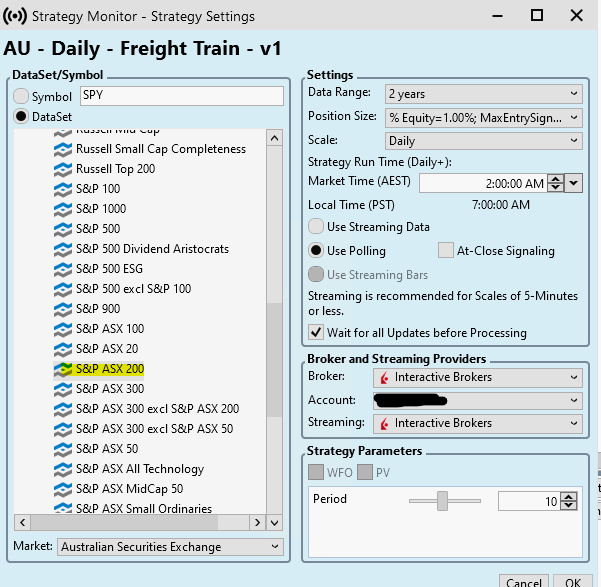
Task: Click the S&P 1000 dataset icon
Action: pos(62,209)
